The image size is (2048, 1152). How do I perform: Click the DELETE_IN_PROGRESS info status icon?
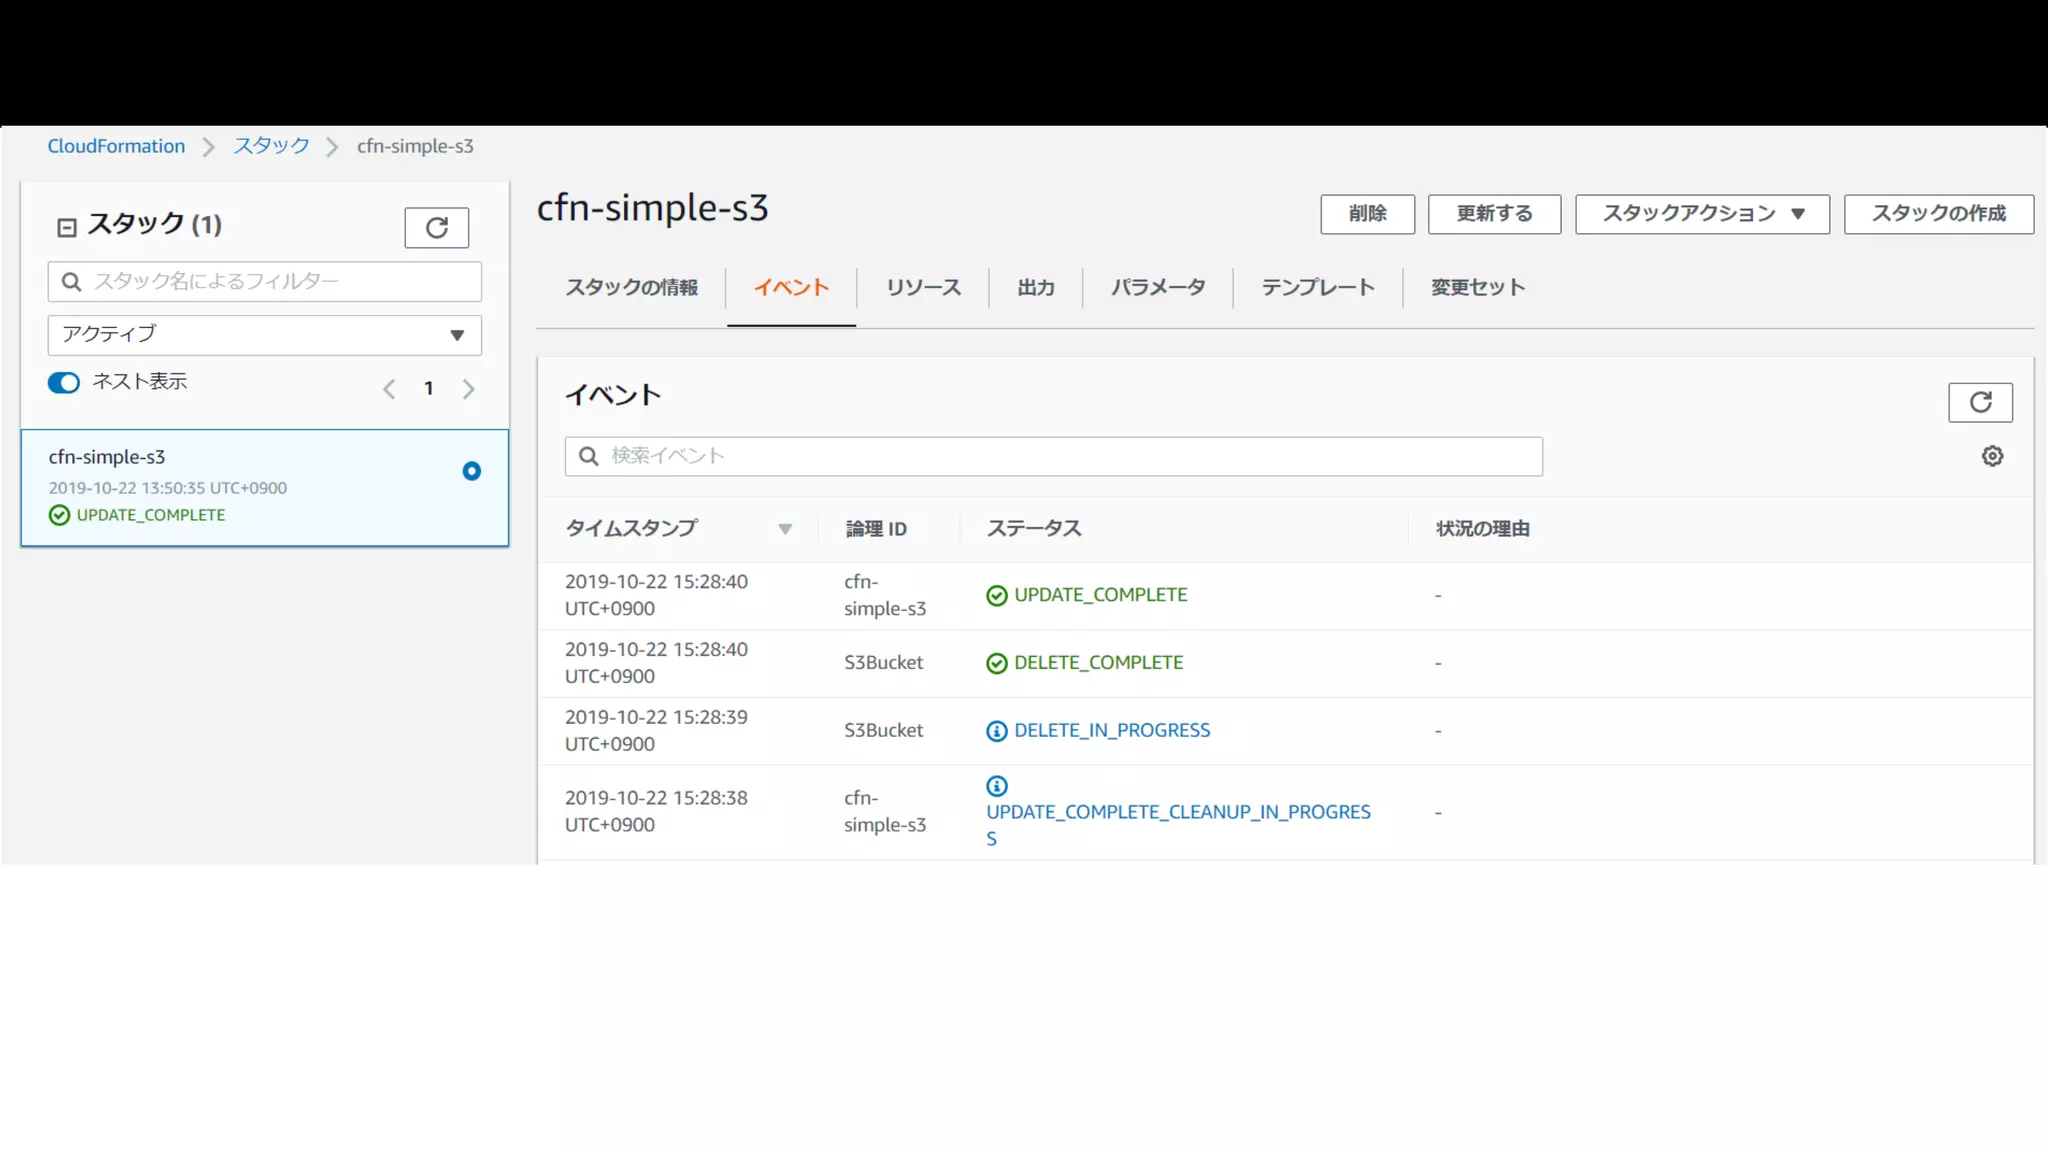(996, 731)
